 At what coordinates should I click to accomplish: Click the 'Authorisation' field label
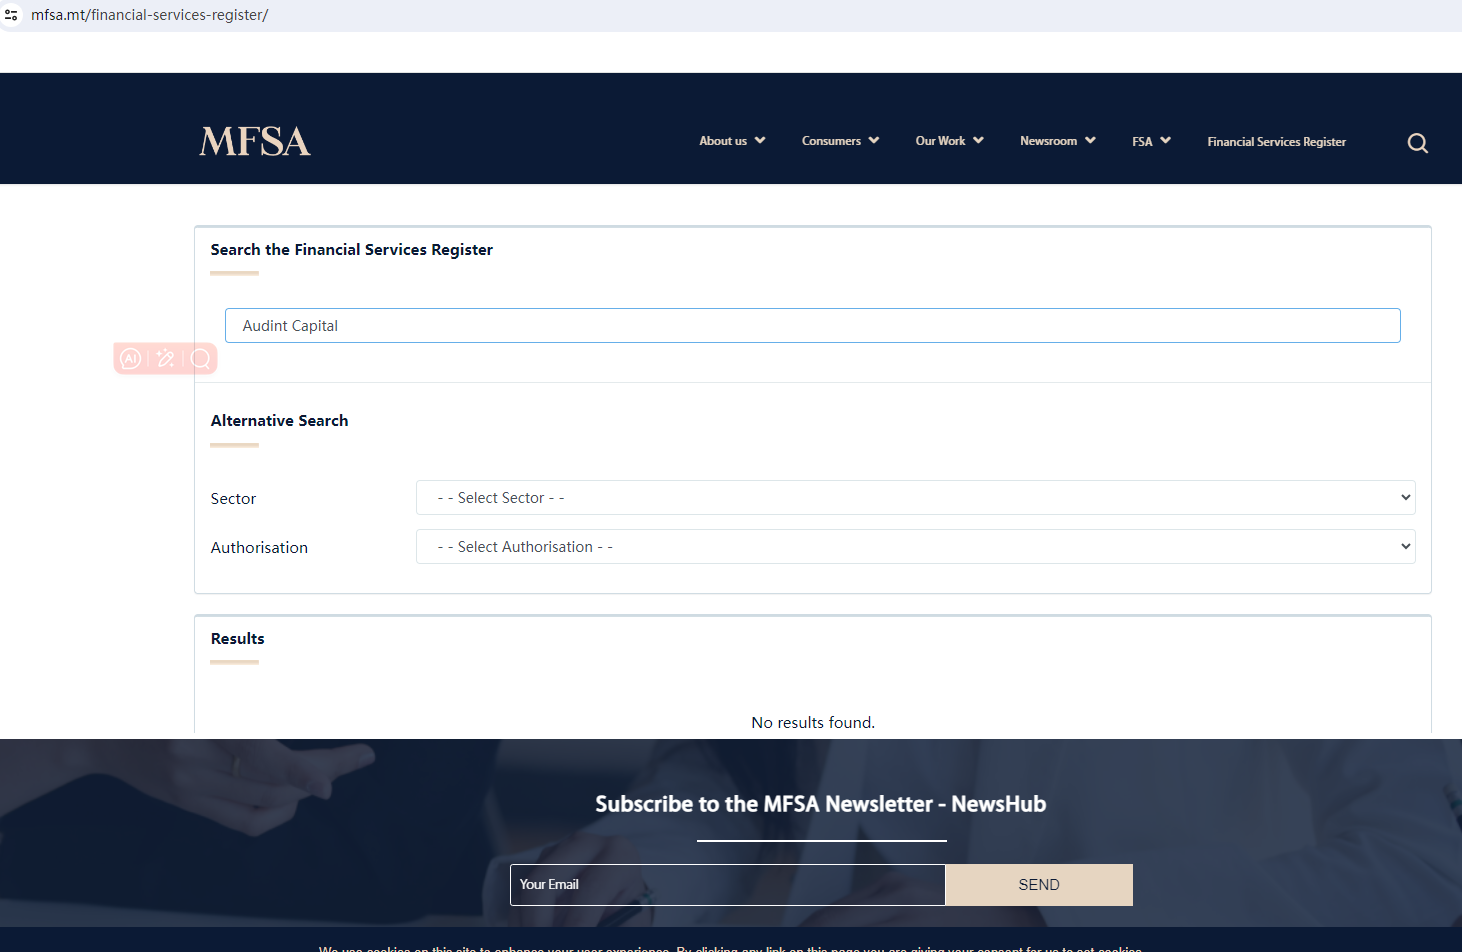pyautogui.click(x=259, y=548)
